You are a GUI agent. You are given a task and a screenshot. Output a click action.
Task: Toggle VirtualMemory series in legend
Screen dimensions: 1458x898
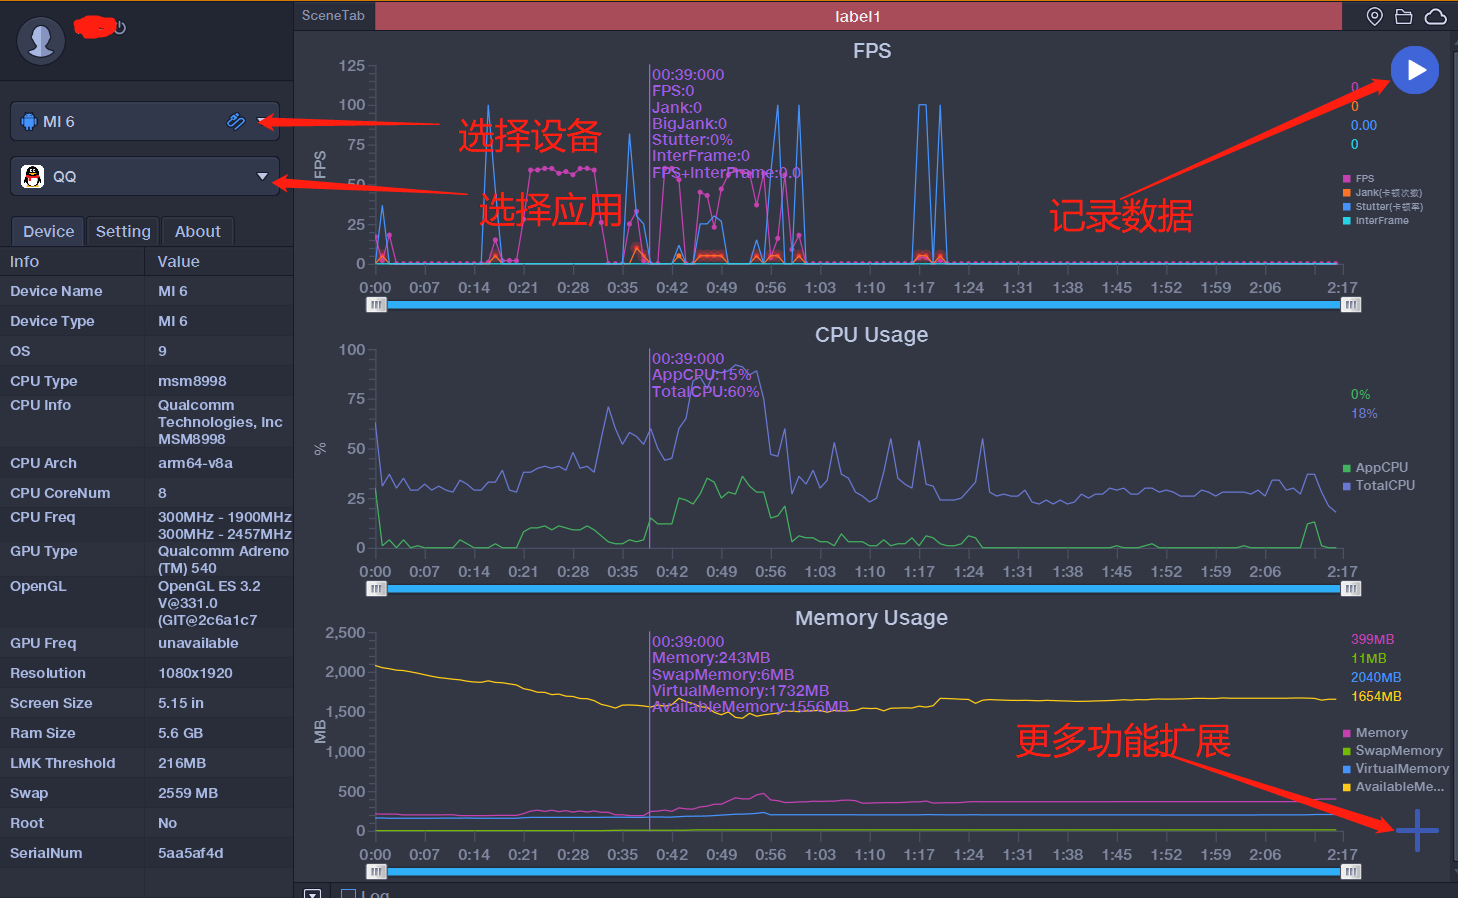(x=1396, y=769)
